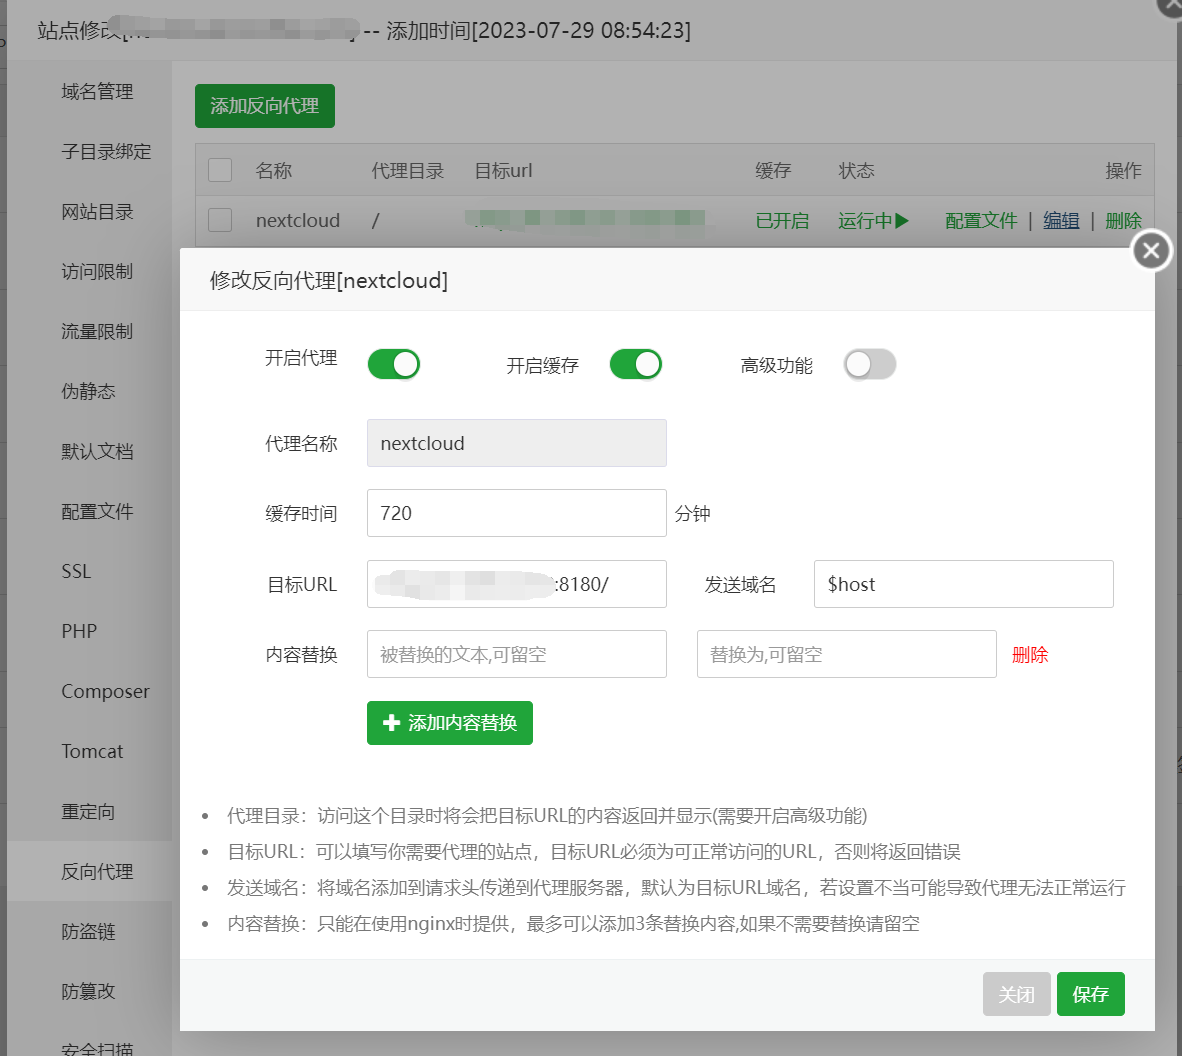Click the 保存 button to save changes
1182x1056 pixels.
click(1090, 994)
